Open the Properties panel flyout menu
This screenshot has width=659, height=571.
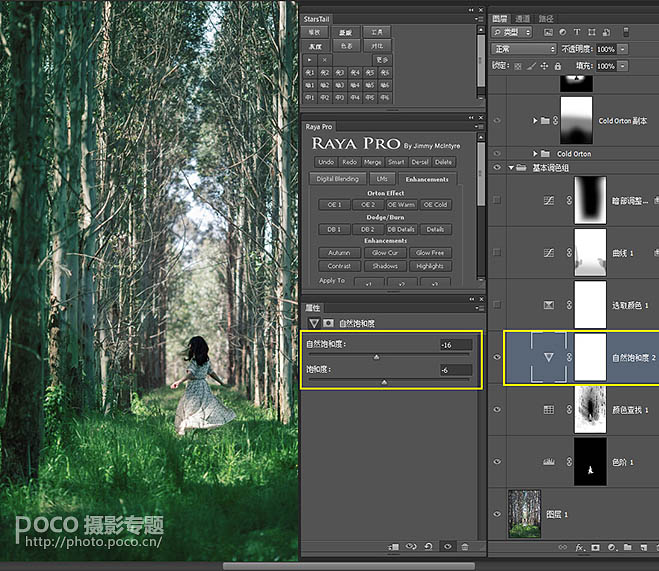(478, 308)
